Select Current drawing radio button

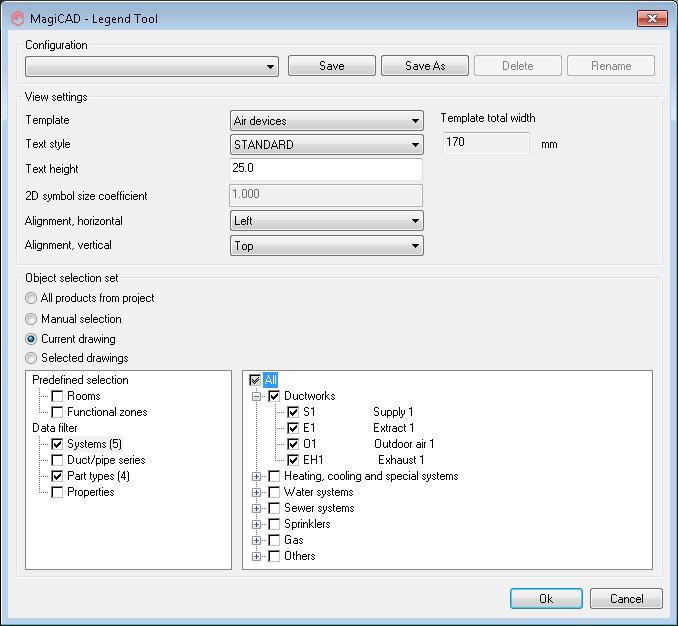[31, 339]
